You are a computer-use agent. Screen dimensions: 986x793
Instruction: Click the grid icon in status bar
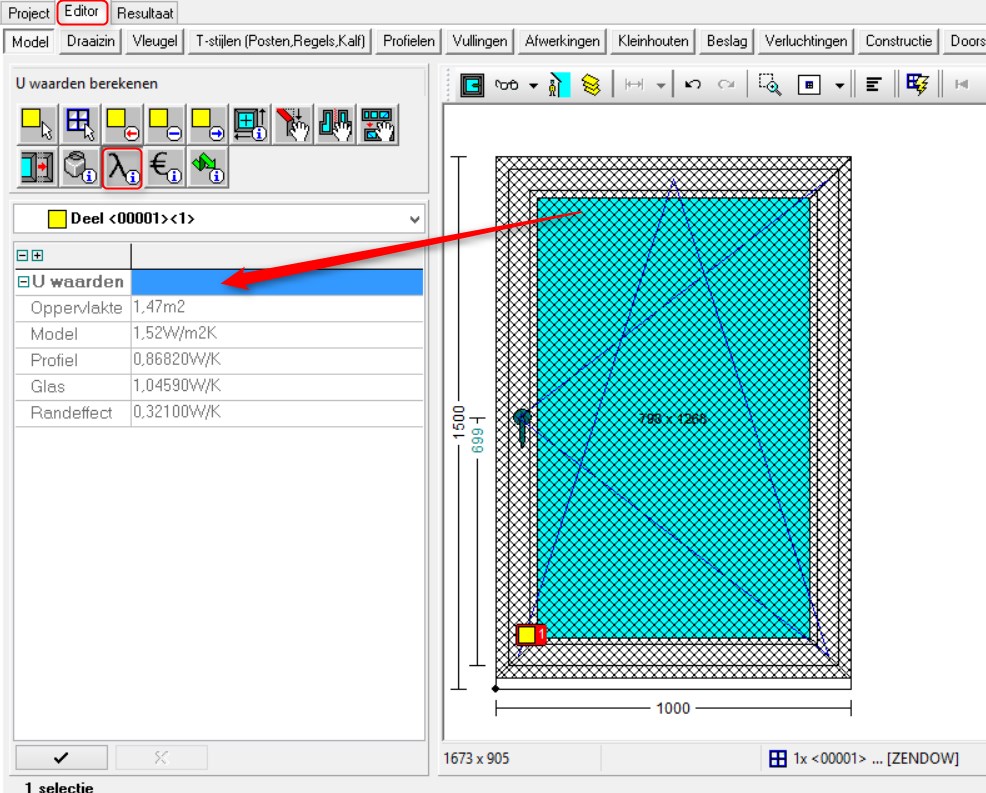coord(778,758)
